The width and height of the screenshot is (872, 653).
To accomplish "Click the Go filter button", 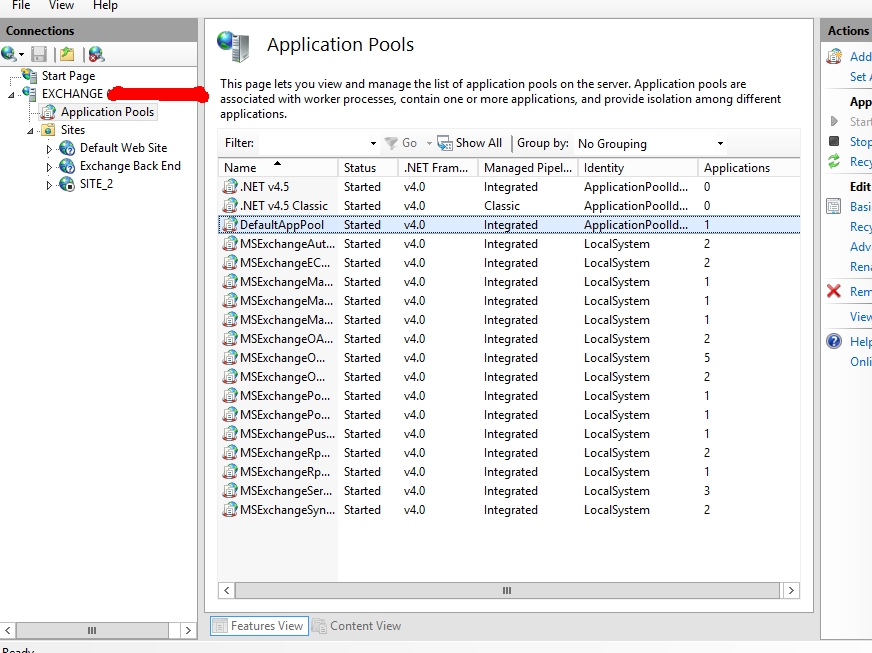I will coord(402,144).
